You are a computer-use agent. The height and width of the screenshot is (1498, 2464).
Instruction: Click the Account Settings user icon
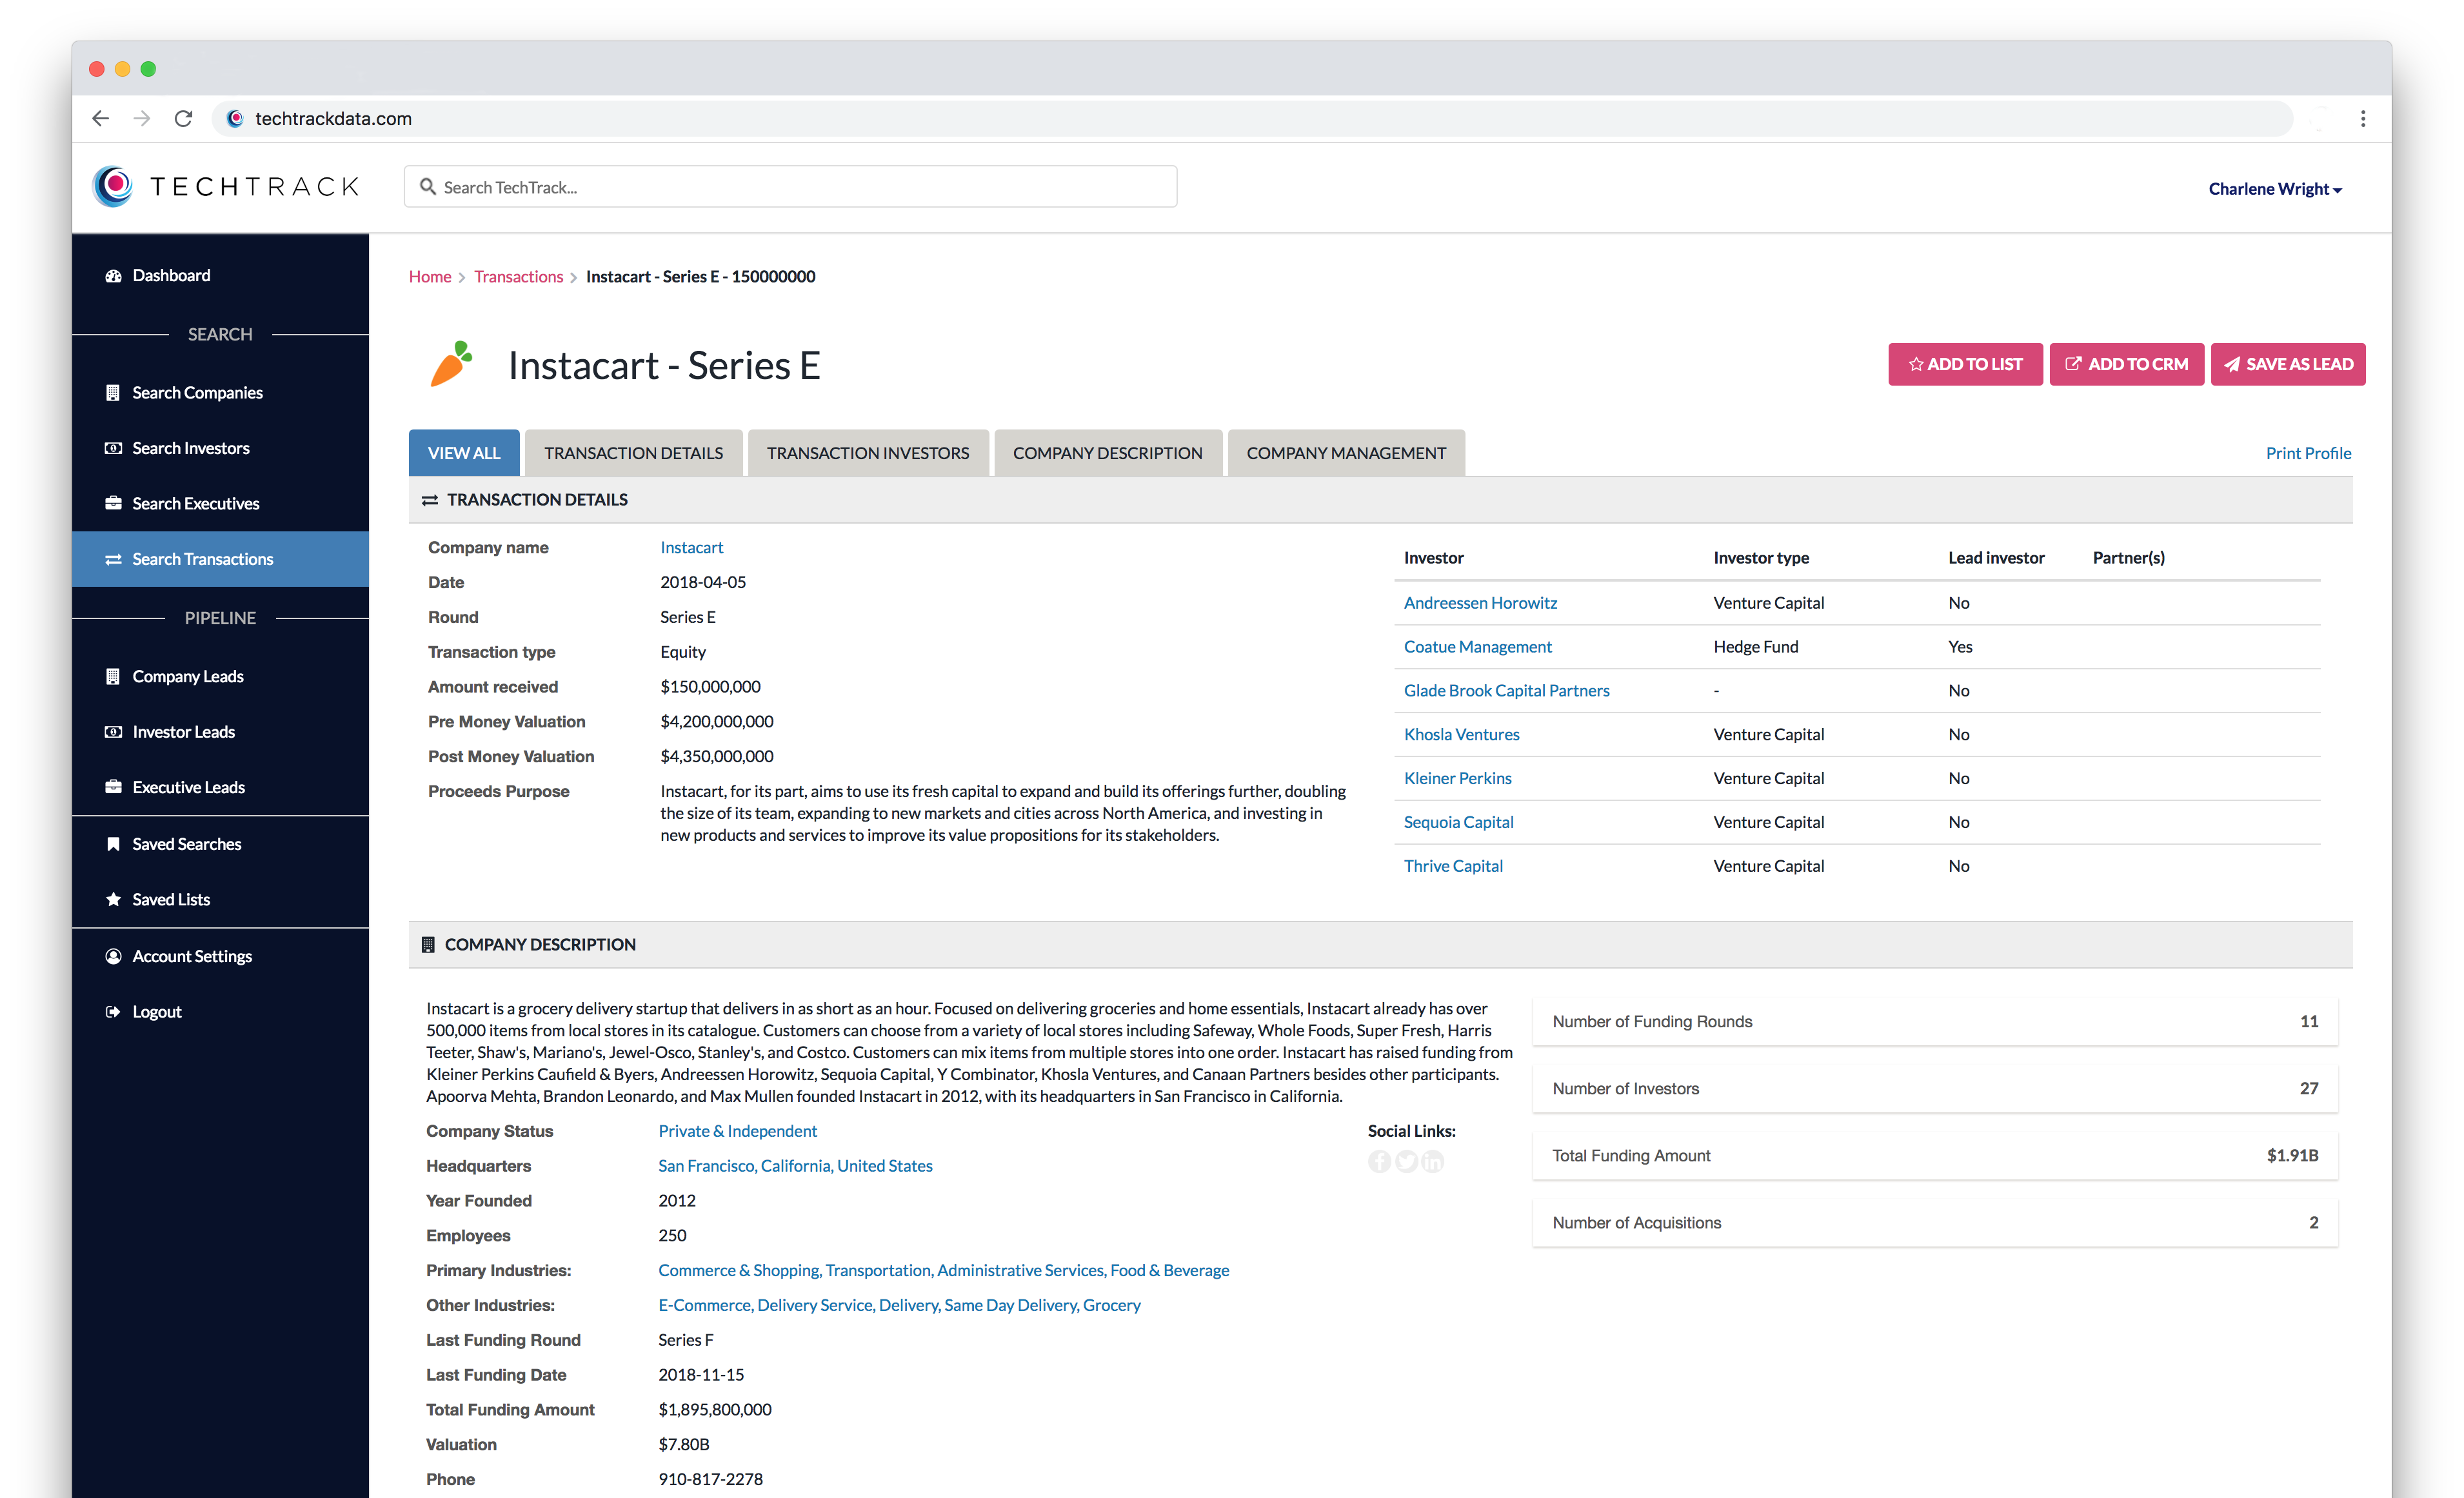click(x=113, y=956)
